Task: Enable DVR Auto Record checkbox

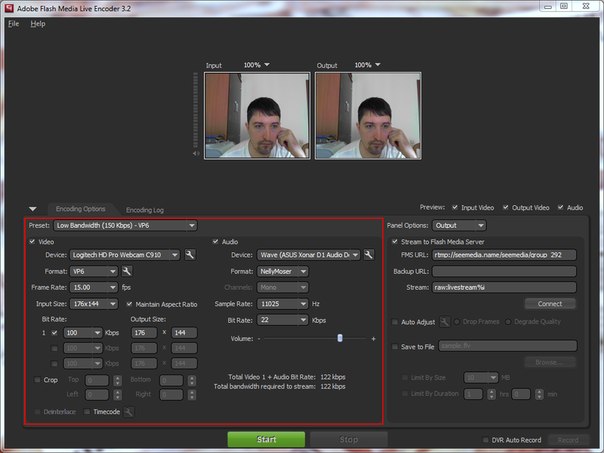Action: coord(485,440)
